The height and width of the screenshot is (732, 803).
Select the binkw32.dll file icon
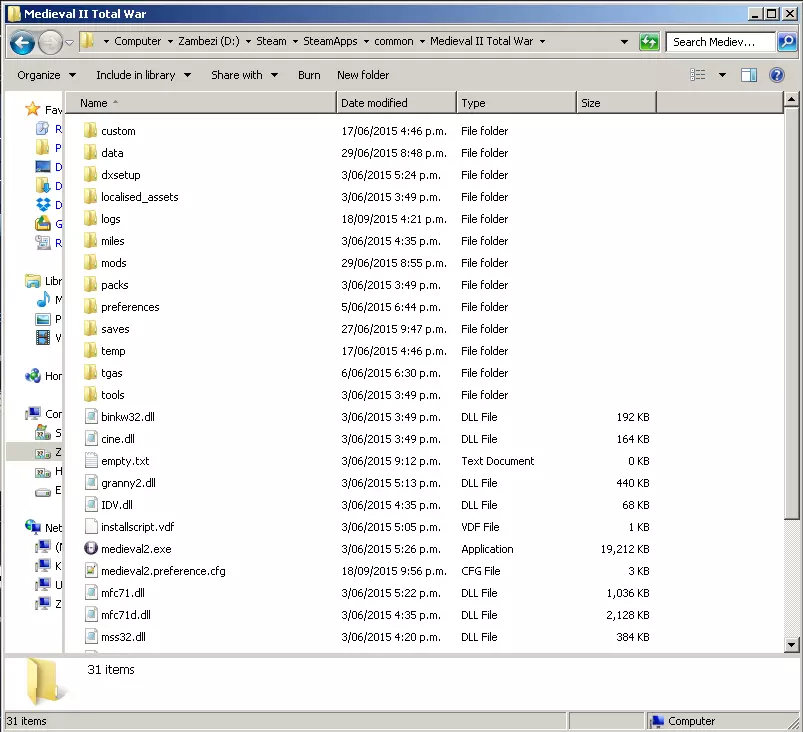pos(91,416)
